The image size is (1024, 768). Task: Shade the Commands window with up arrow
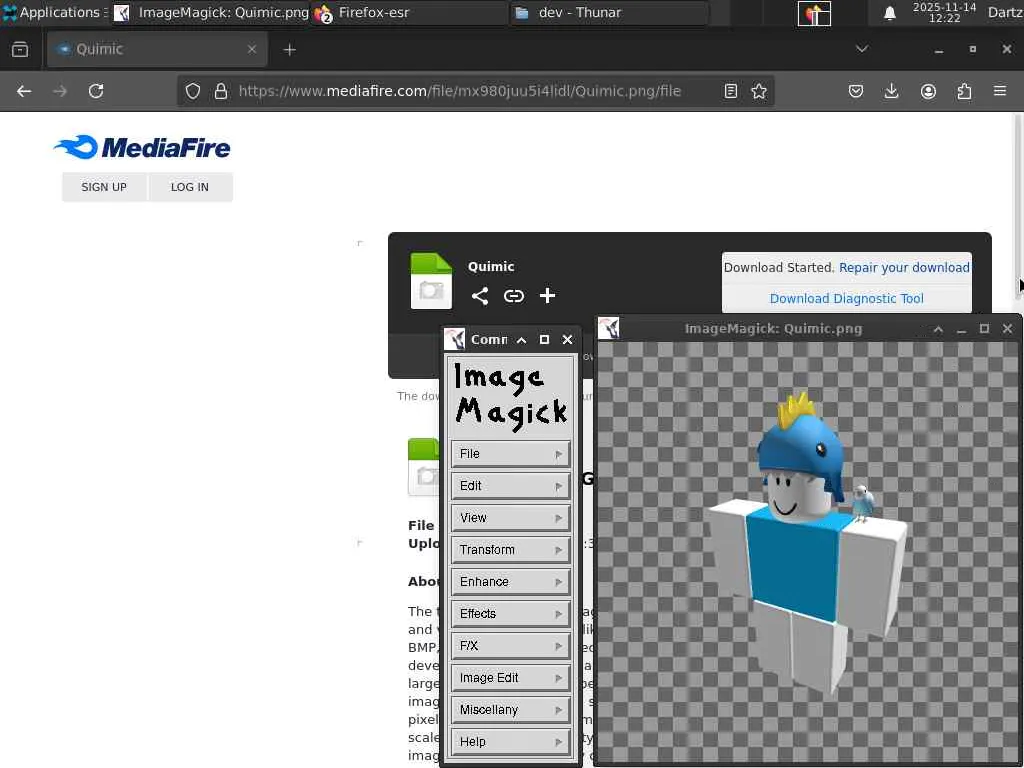coord(521,340)
